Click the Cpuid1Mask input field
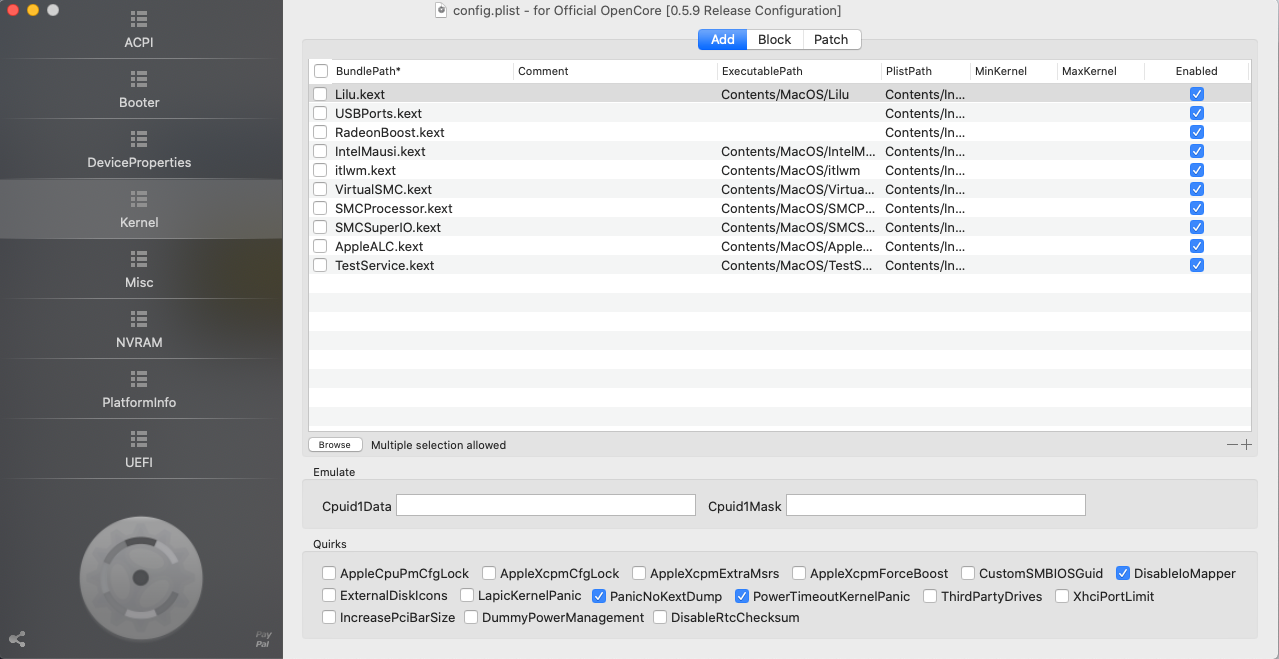 936,505
